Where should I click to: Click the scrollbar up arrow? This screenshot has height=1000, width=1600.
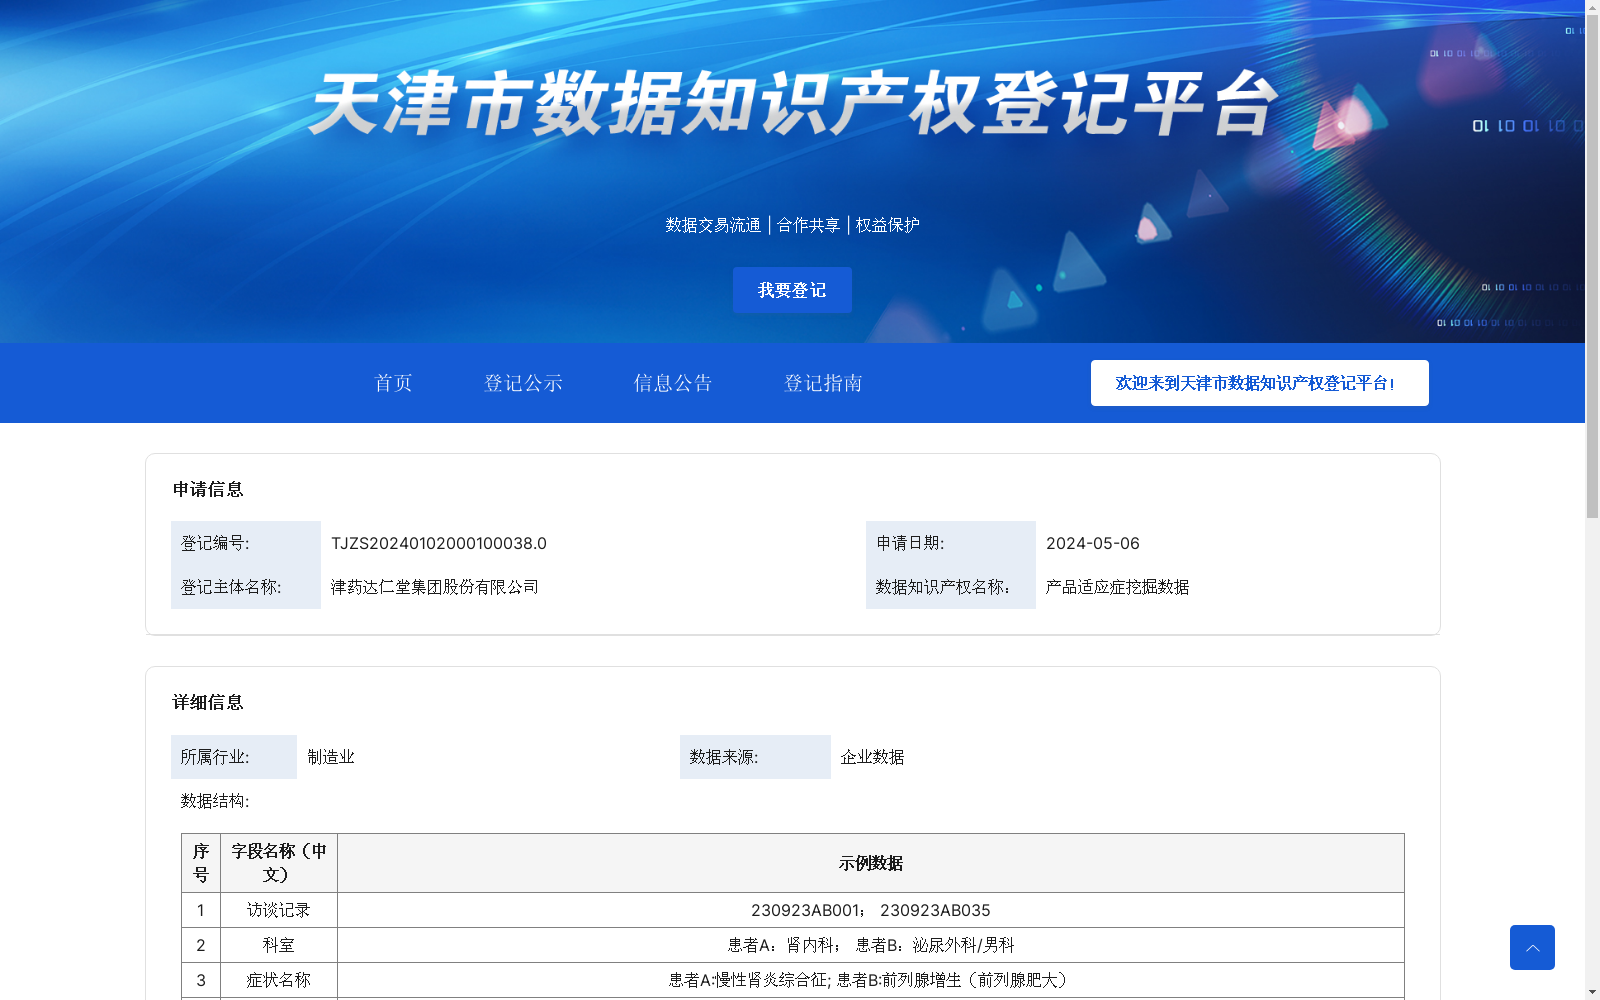(x=1592, y=7)
